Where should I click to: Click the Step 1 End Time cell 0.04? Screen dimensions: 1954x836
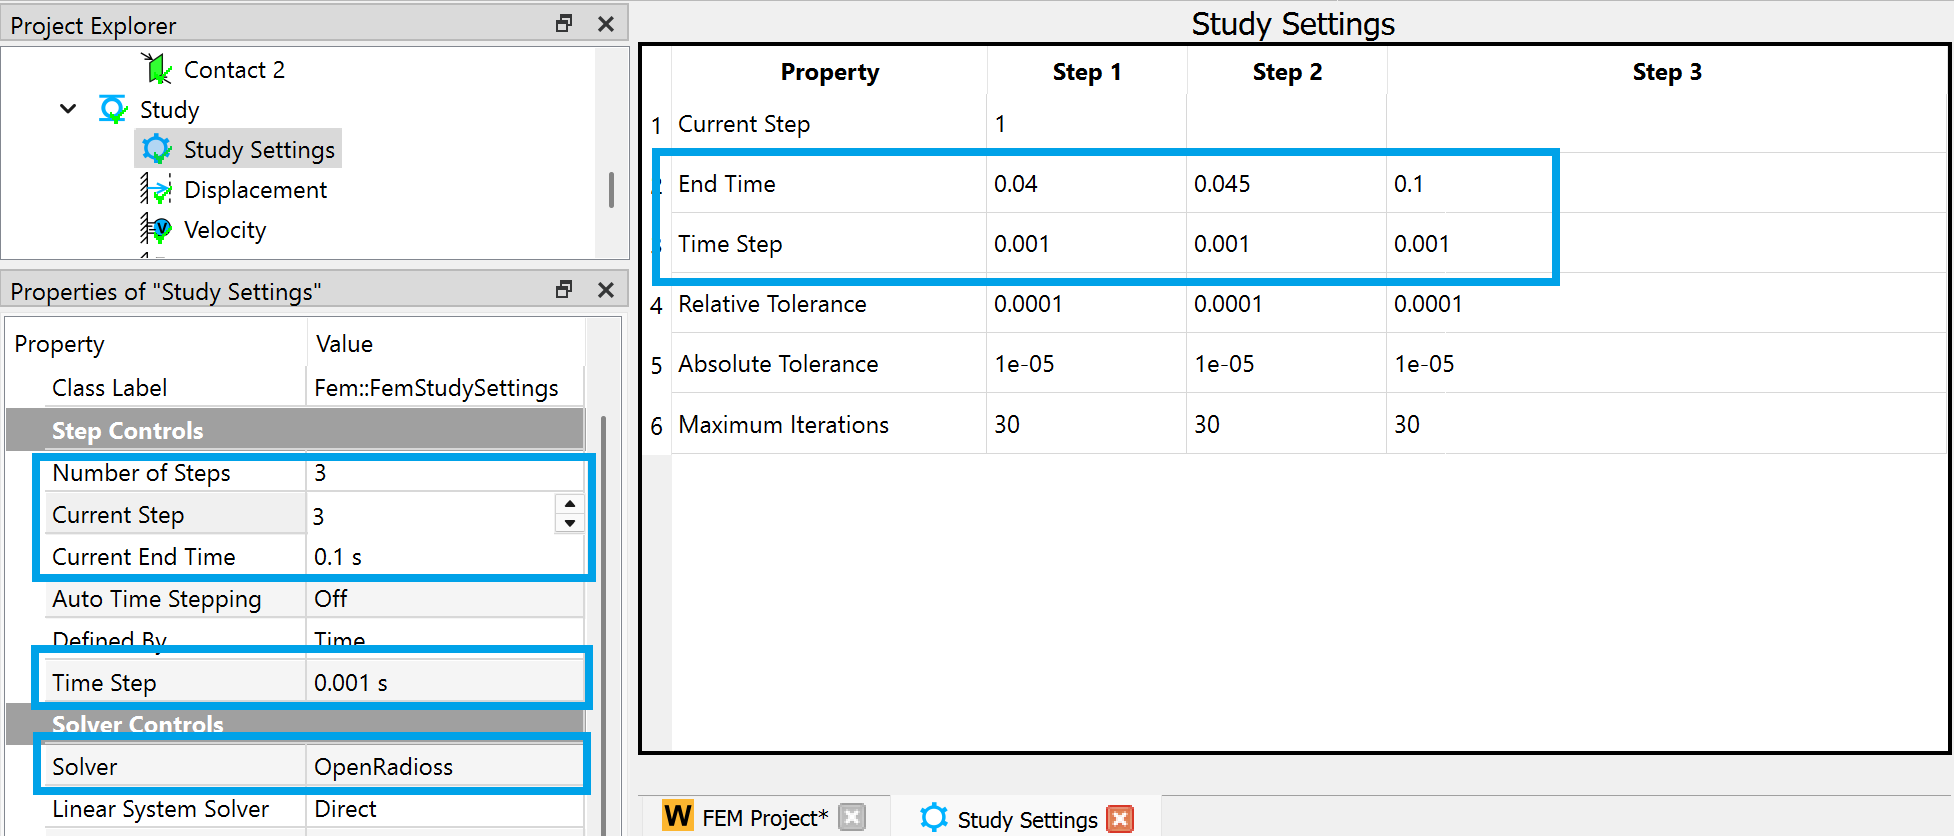coord(1086,183)
